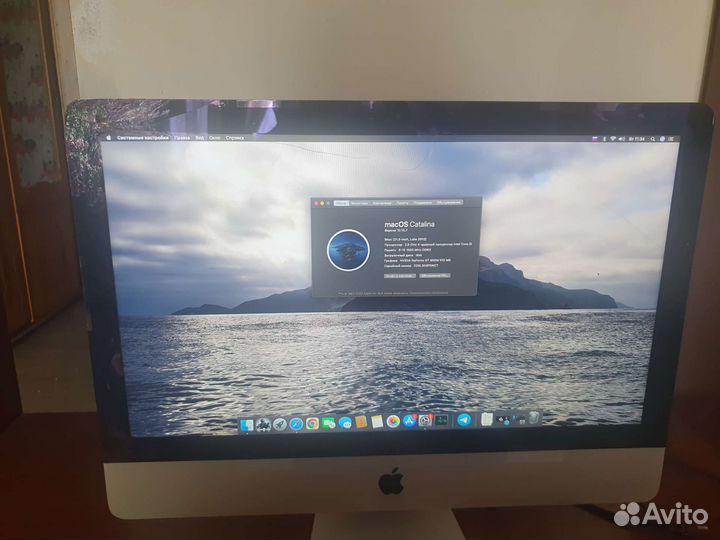Open the Downloads stack in dock
The width and height of the screenshot is (720, 540).
pos(503,419)
